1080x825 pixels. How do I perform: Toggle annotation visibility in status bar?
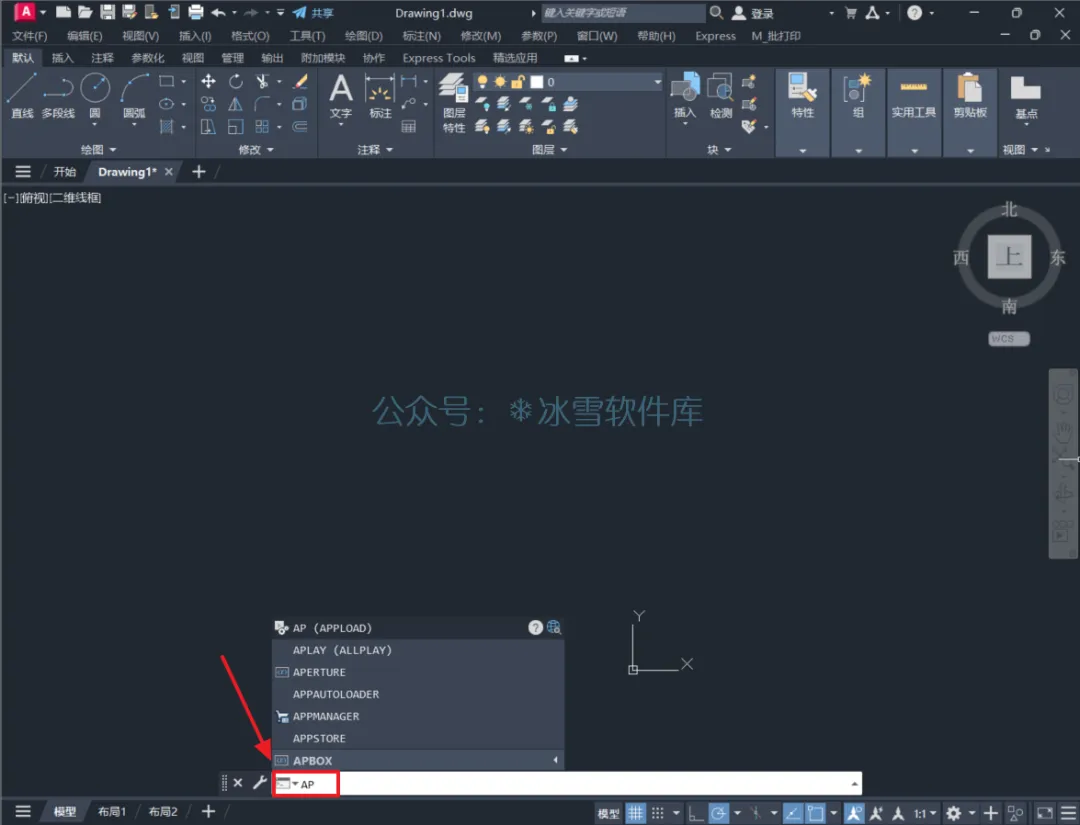(854, 813)
